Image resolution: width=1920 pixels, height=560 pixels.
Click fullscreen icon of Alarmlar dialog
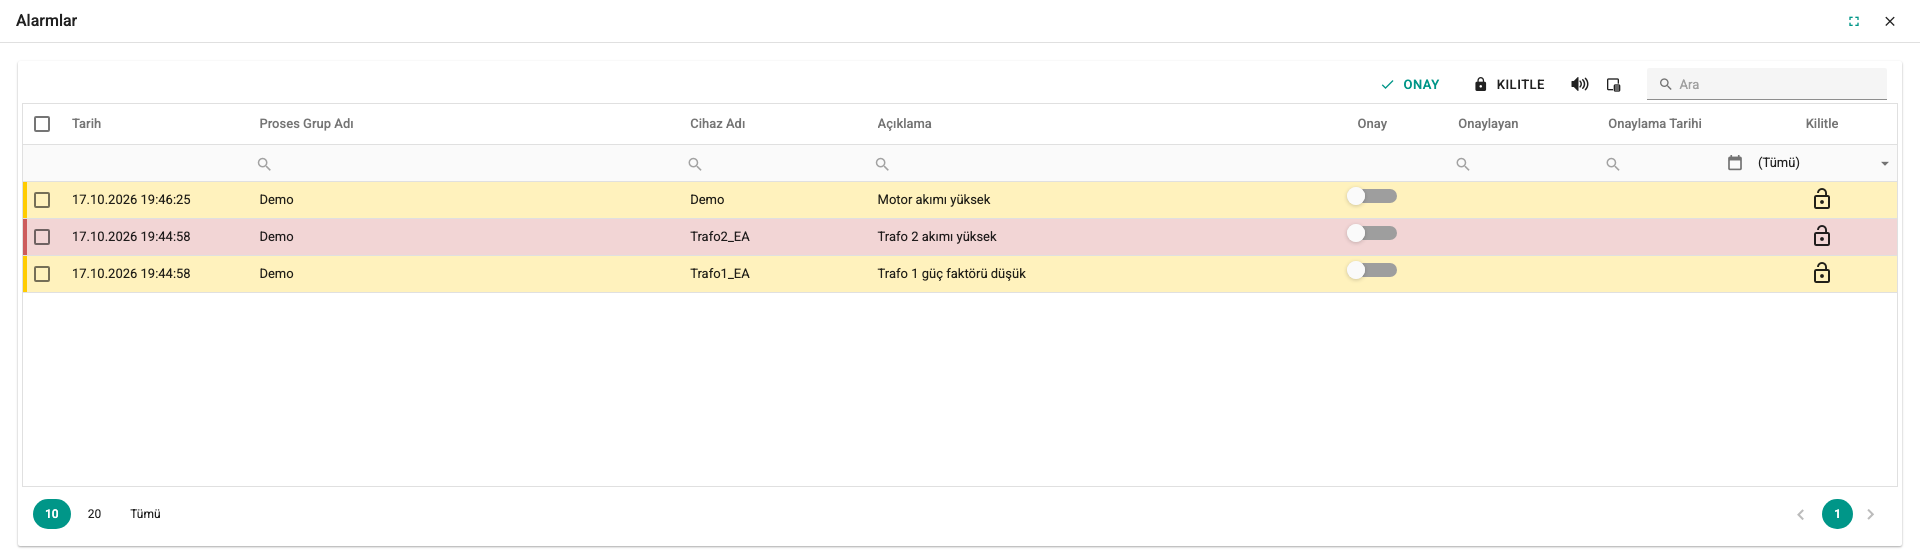click(1854, 21)
